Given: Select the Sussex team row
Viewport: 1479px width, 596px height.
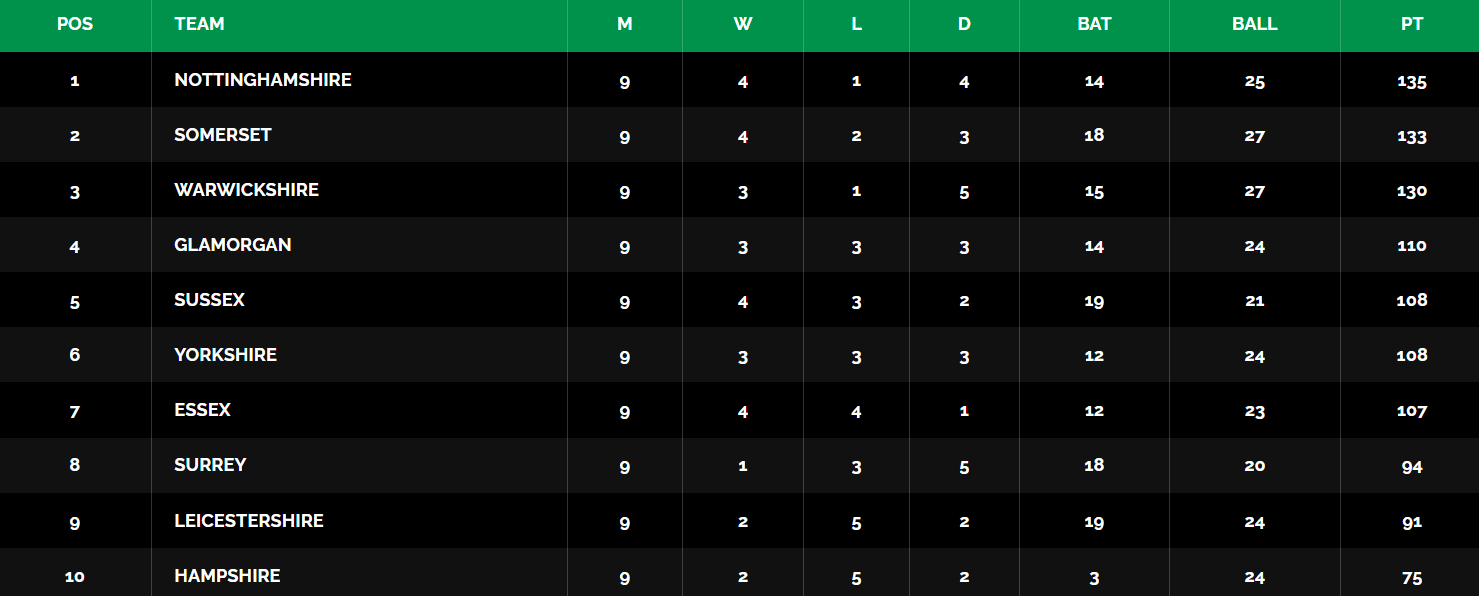Looking at the screenshot, I should (x=739, y=300).
